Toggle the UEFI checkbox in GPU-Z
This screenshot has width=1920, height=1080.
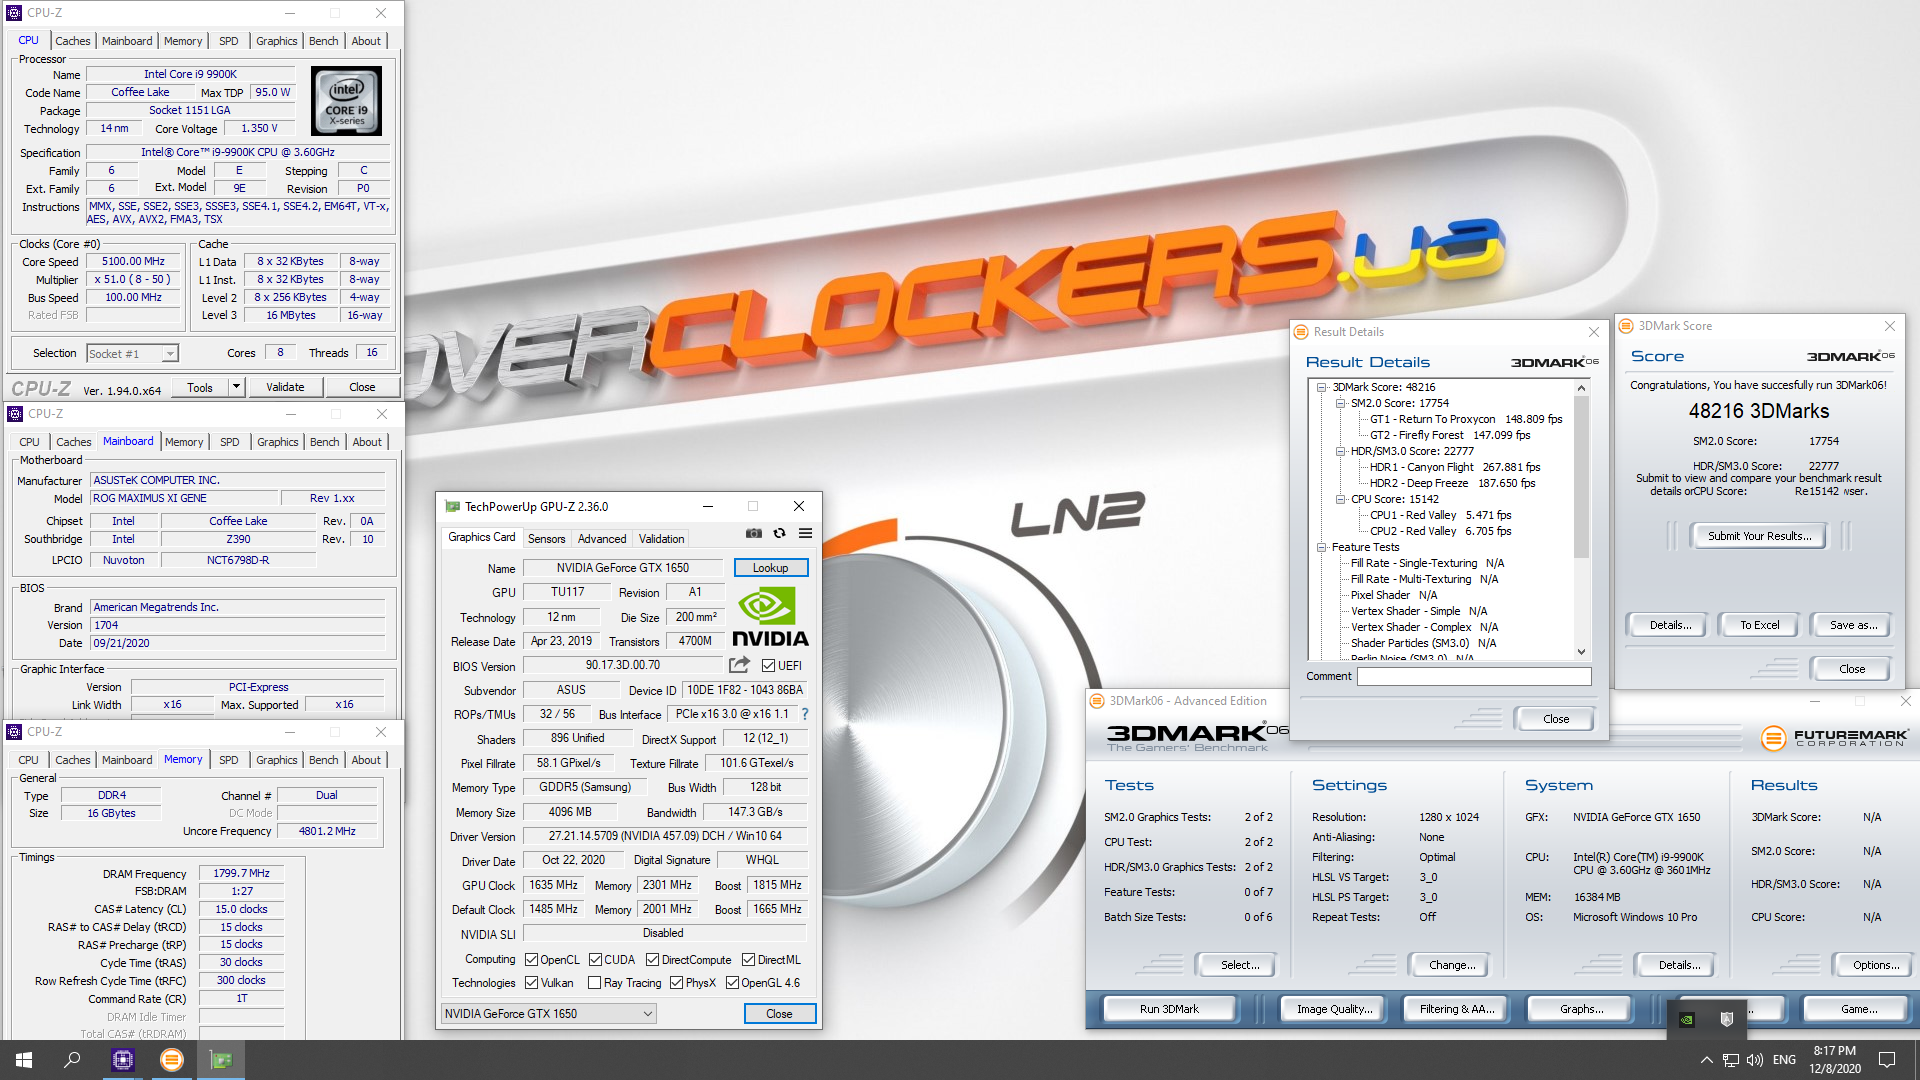point(768,665)
